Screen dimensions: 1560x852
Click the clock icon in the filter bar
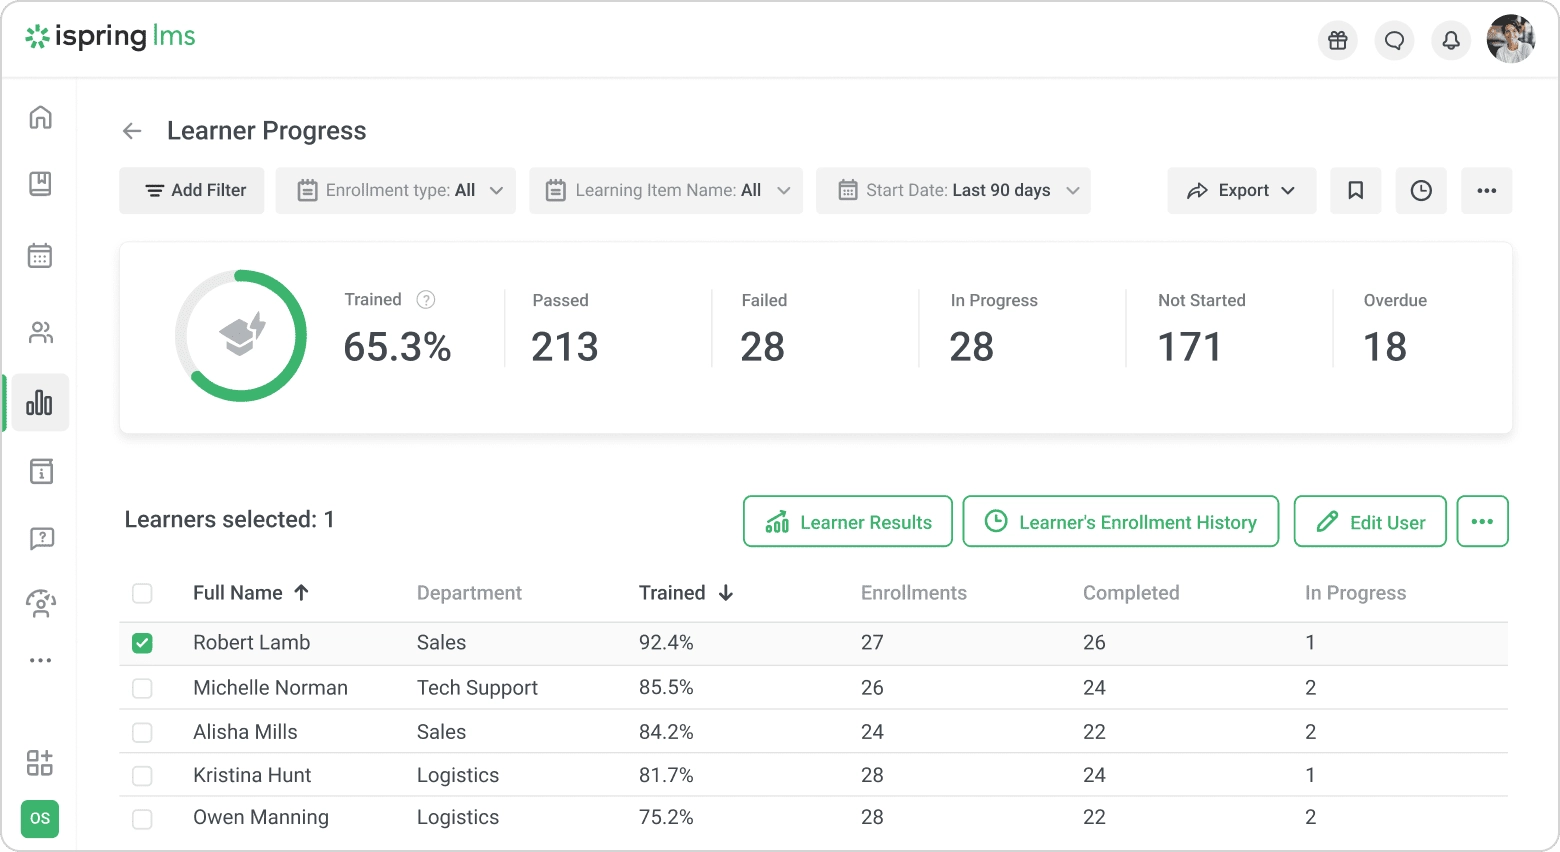point(1421,191)
